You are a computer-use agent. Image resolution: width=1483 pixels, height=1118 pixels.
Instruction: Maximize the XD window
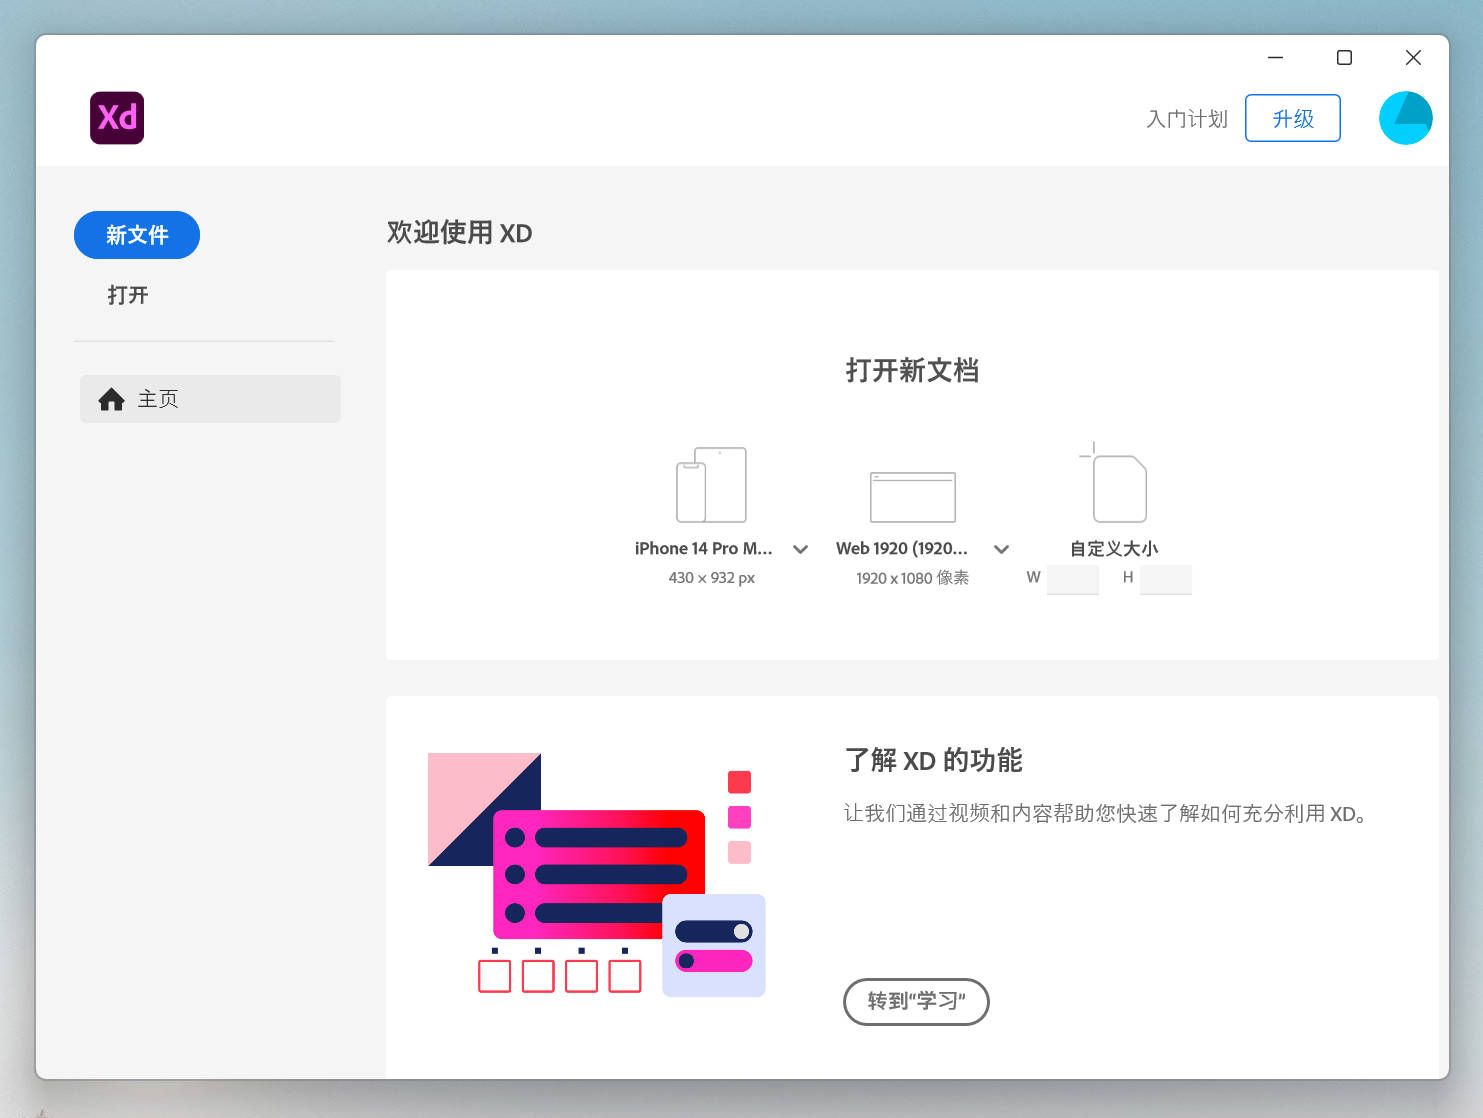[1344, 57]
